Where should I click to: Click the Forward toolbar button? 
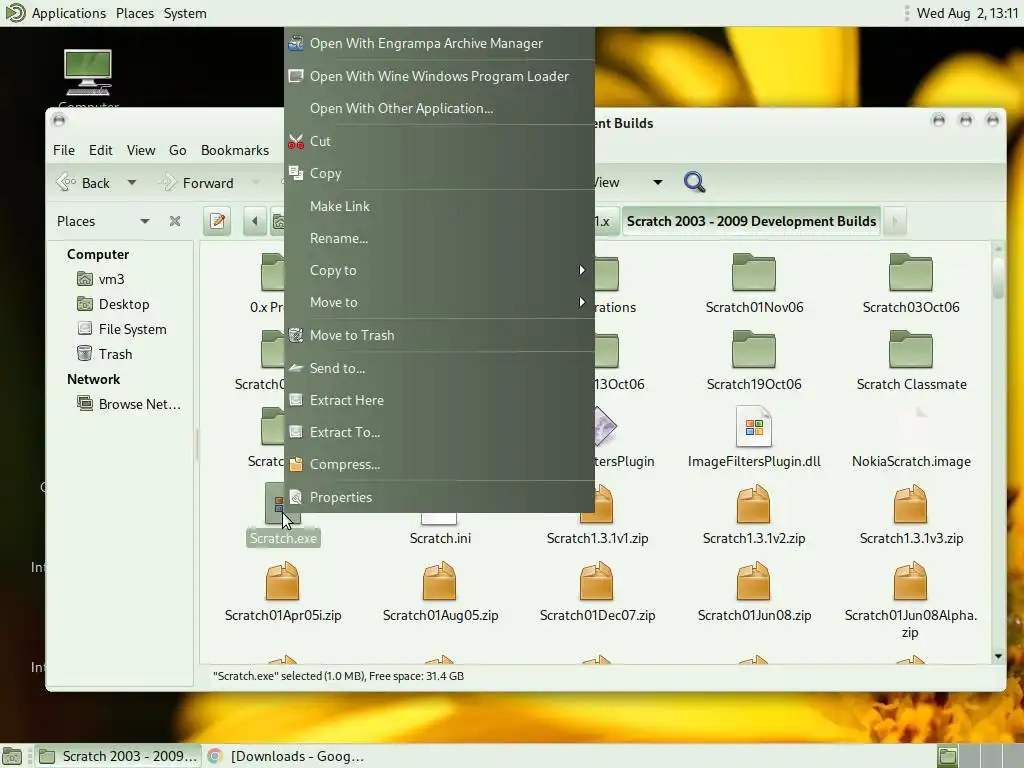tap(197, 183)
